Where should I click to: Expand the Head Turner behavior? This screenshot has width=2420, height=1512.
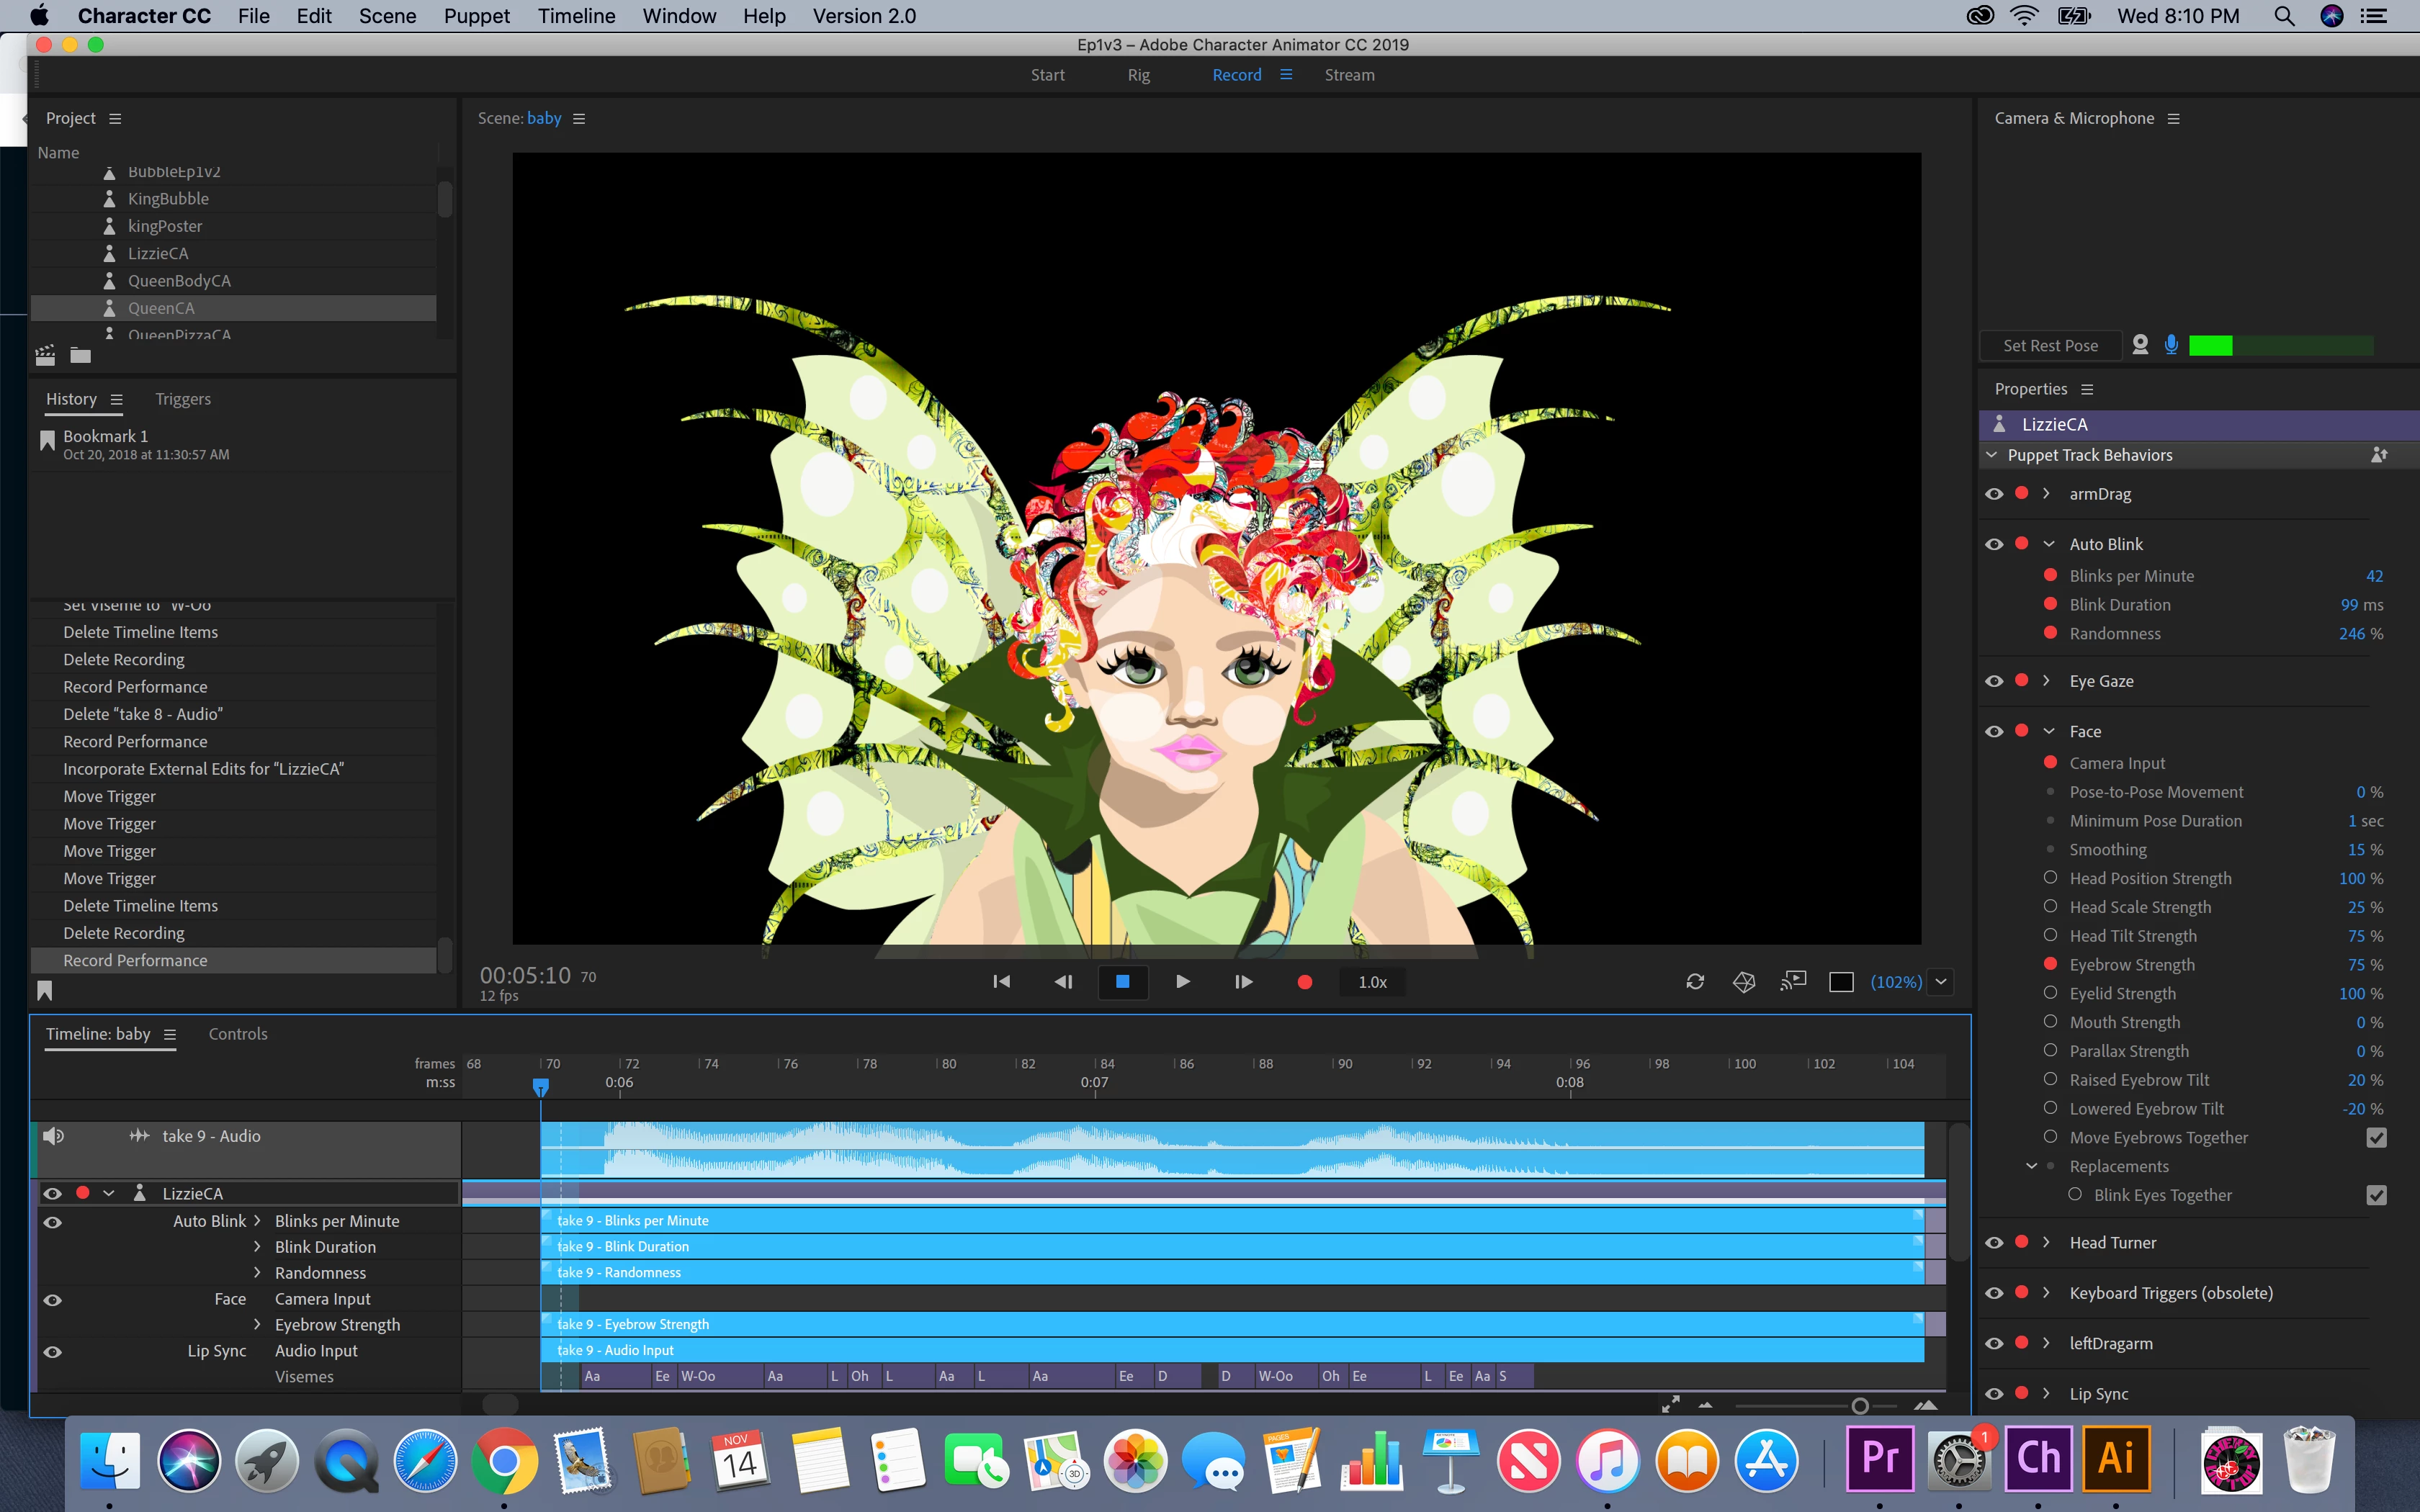(x=2047, y=1242)
